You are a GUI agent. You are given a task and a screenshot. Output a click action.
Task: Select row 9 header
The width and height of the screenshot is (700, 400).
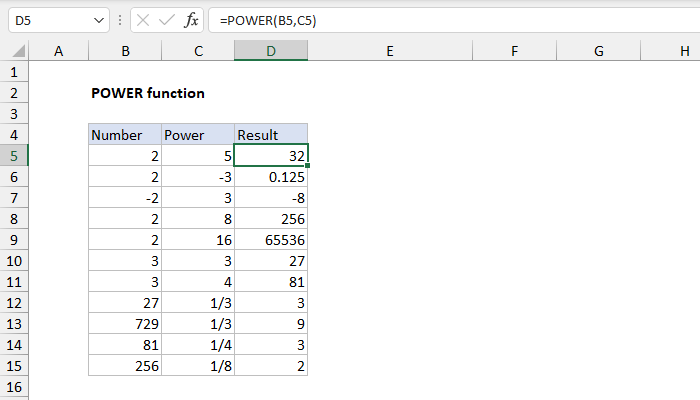tap(14, 240)
